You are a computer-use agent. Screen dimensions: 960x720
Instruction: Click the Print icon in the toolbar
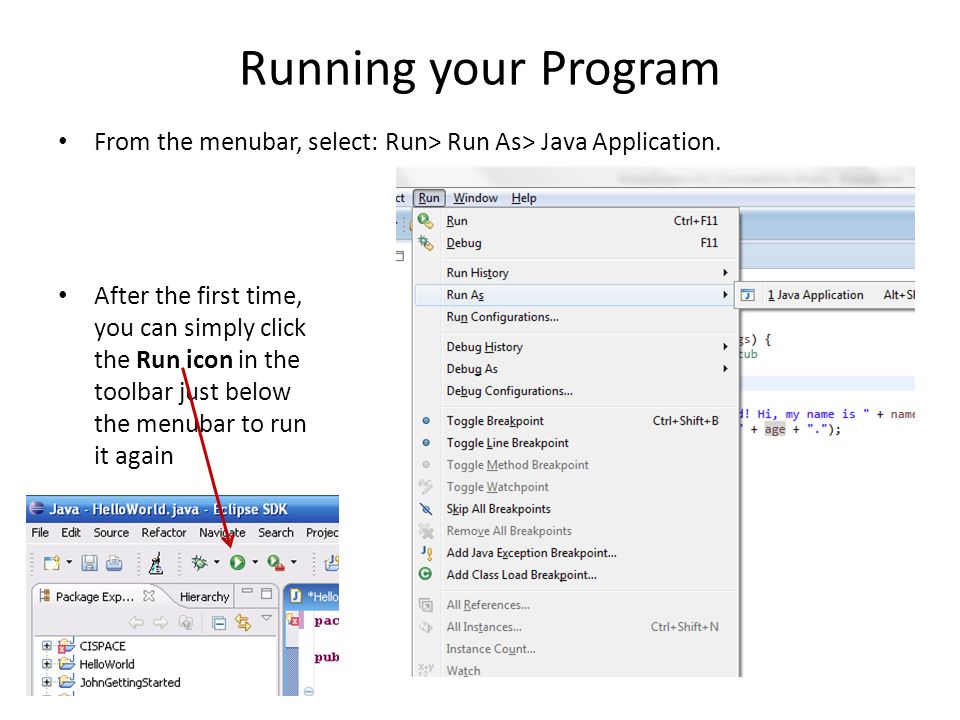(x=114, y=562)
